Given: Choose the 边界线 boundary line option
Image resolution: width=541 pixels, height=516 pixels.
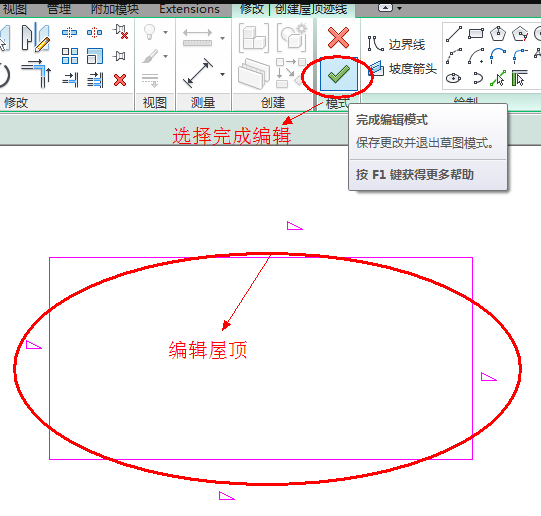Looking at the screenshot, I should coord(396,44).
